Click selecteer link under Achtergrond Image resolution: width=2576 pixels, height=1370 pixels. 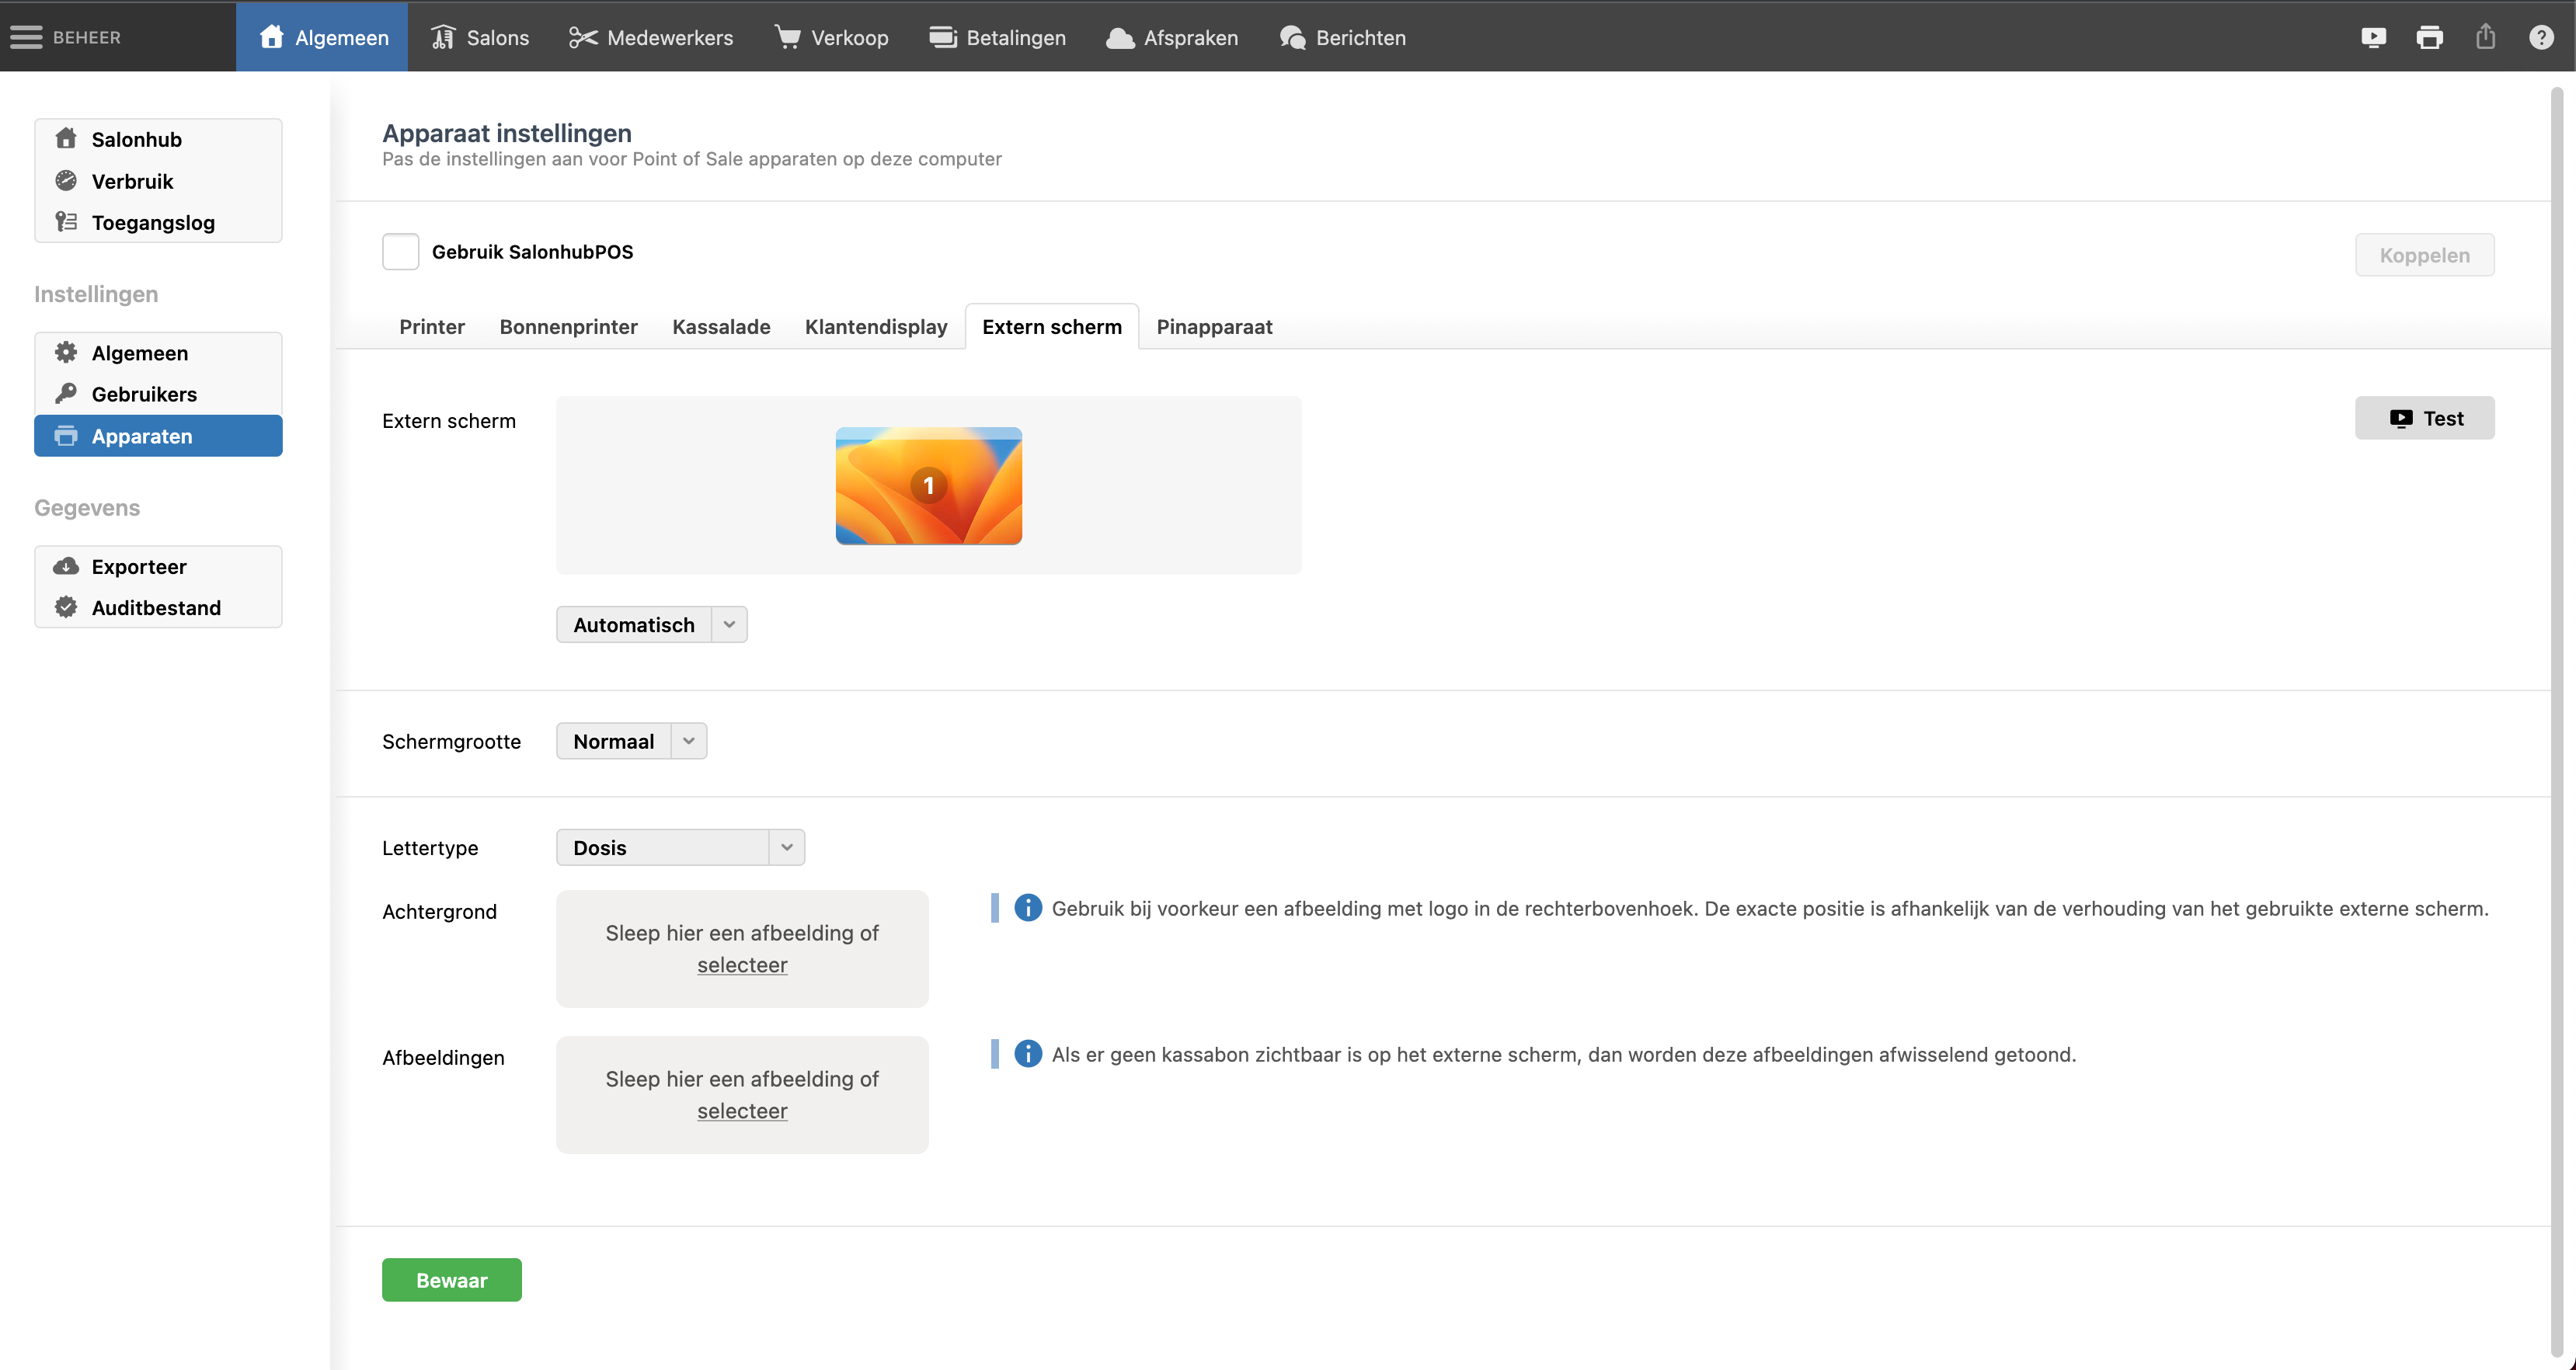pos(742,965)
